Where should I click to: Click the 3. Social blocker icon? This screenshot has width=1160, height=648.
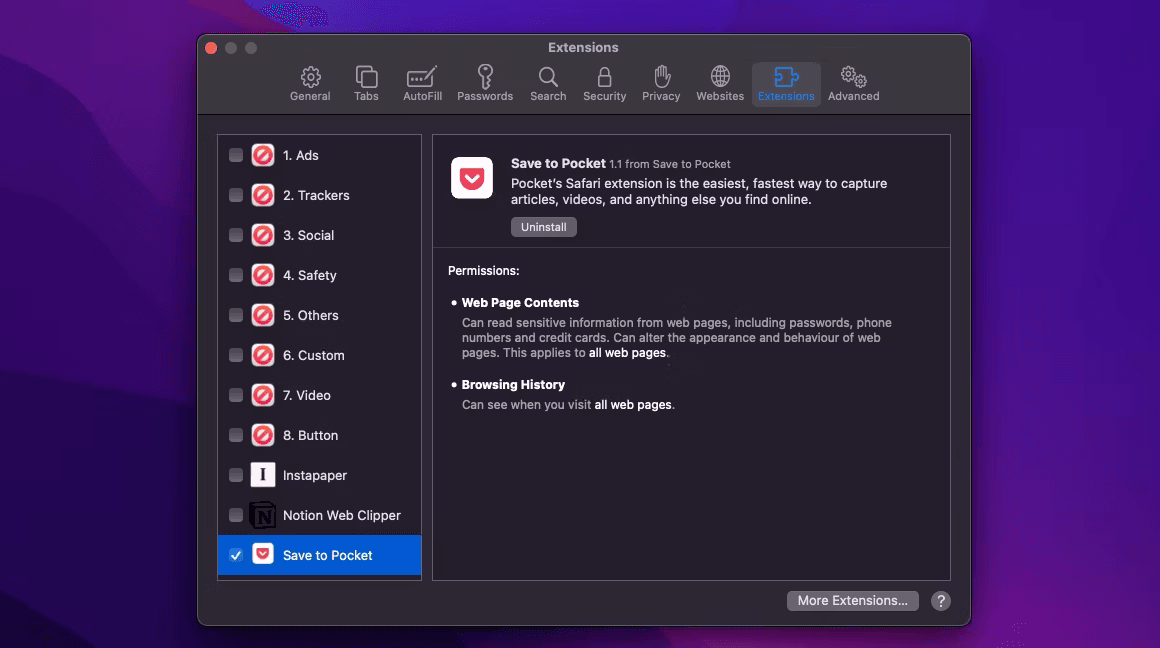tap(263, 235)
